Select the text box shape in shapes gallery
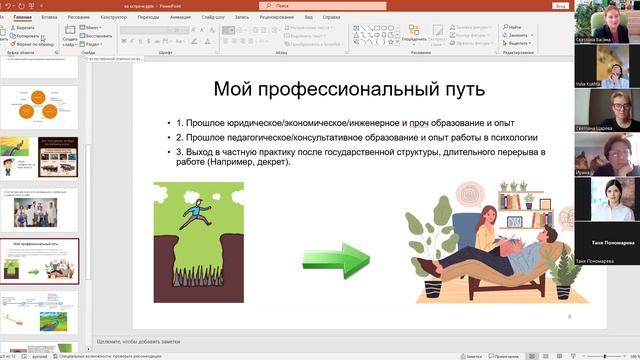Viewport: 640px width, 360px height. coord(356,28)
